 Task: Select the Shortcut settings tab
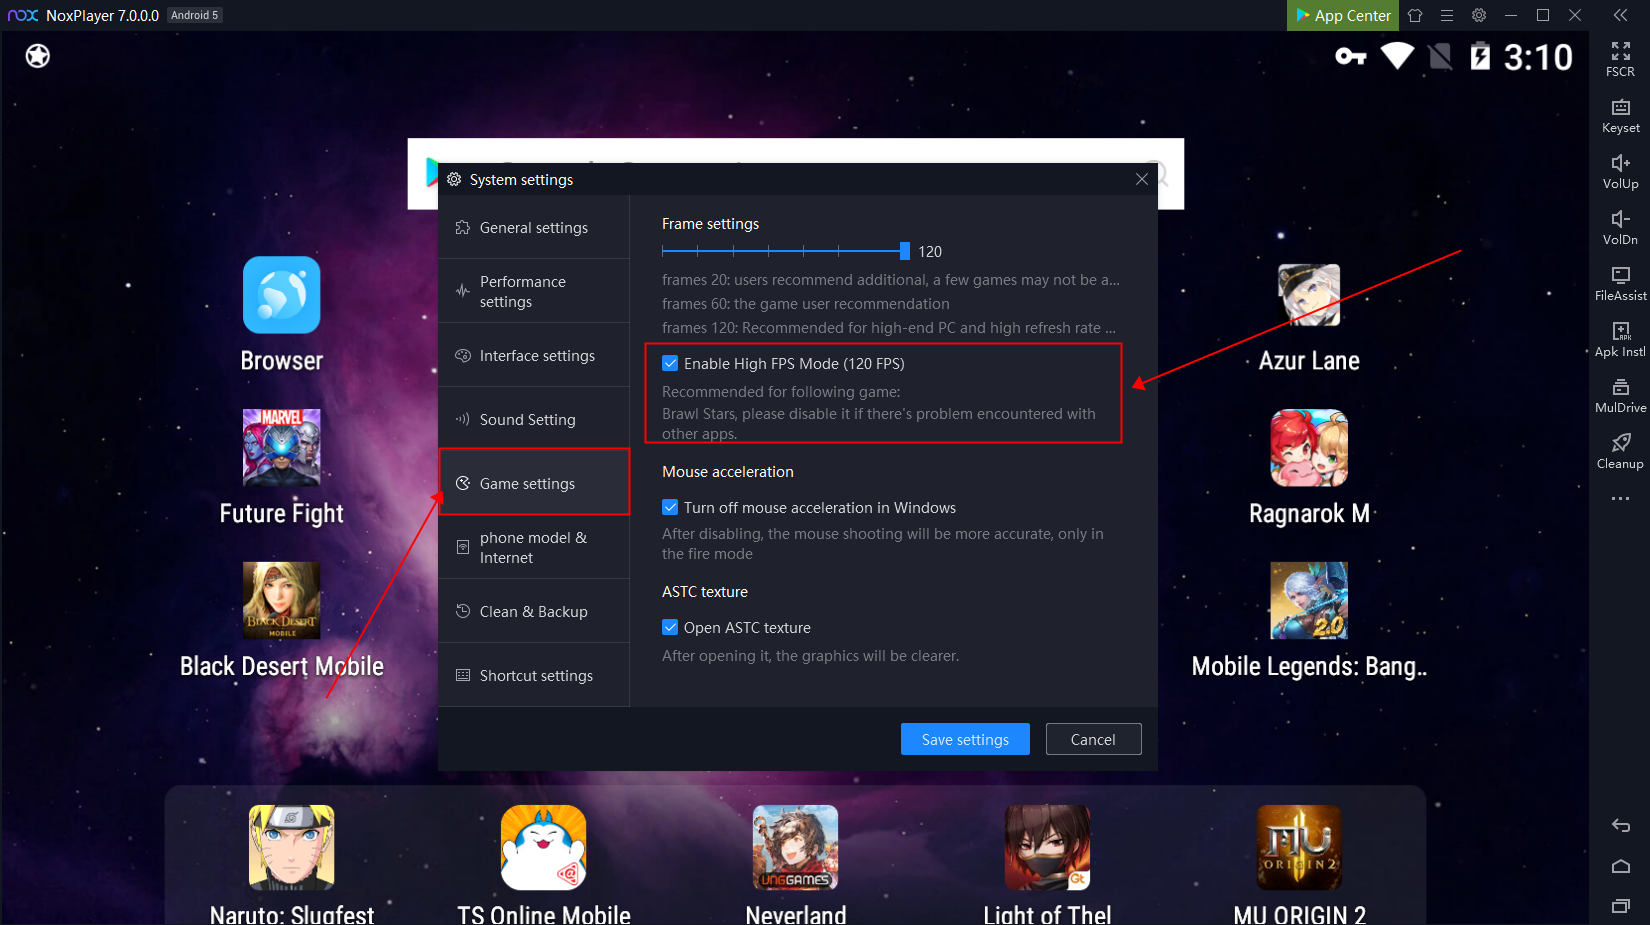point(534,676)
